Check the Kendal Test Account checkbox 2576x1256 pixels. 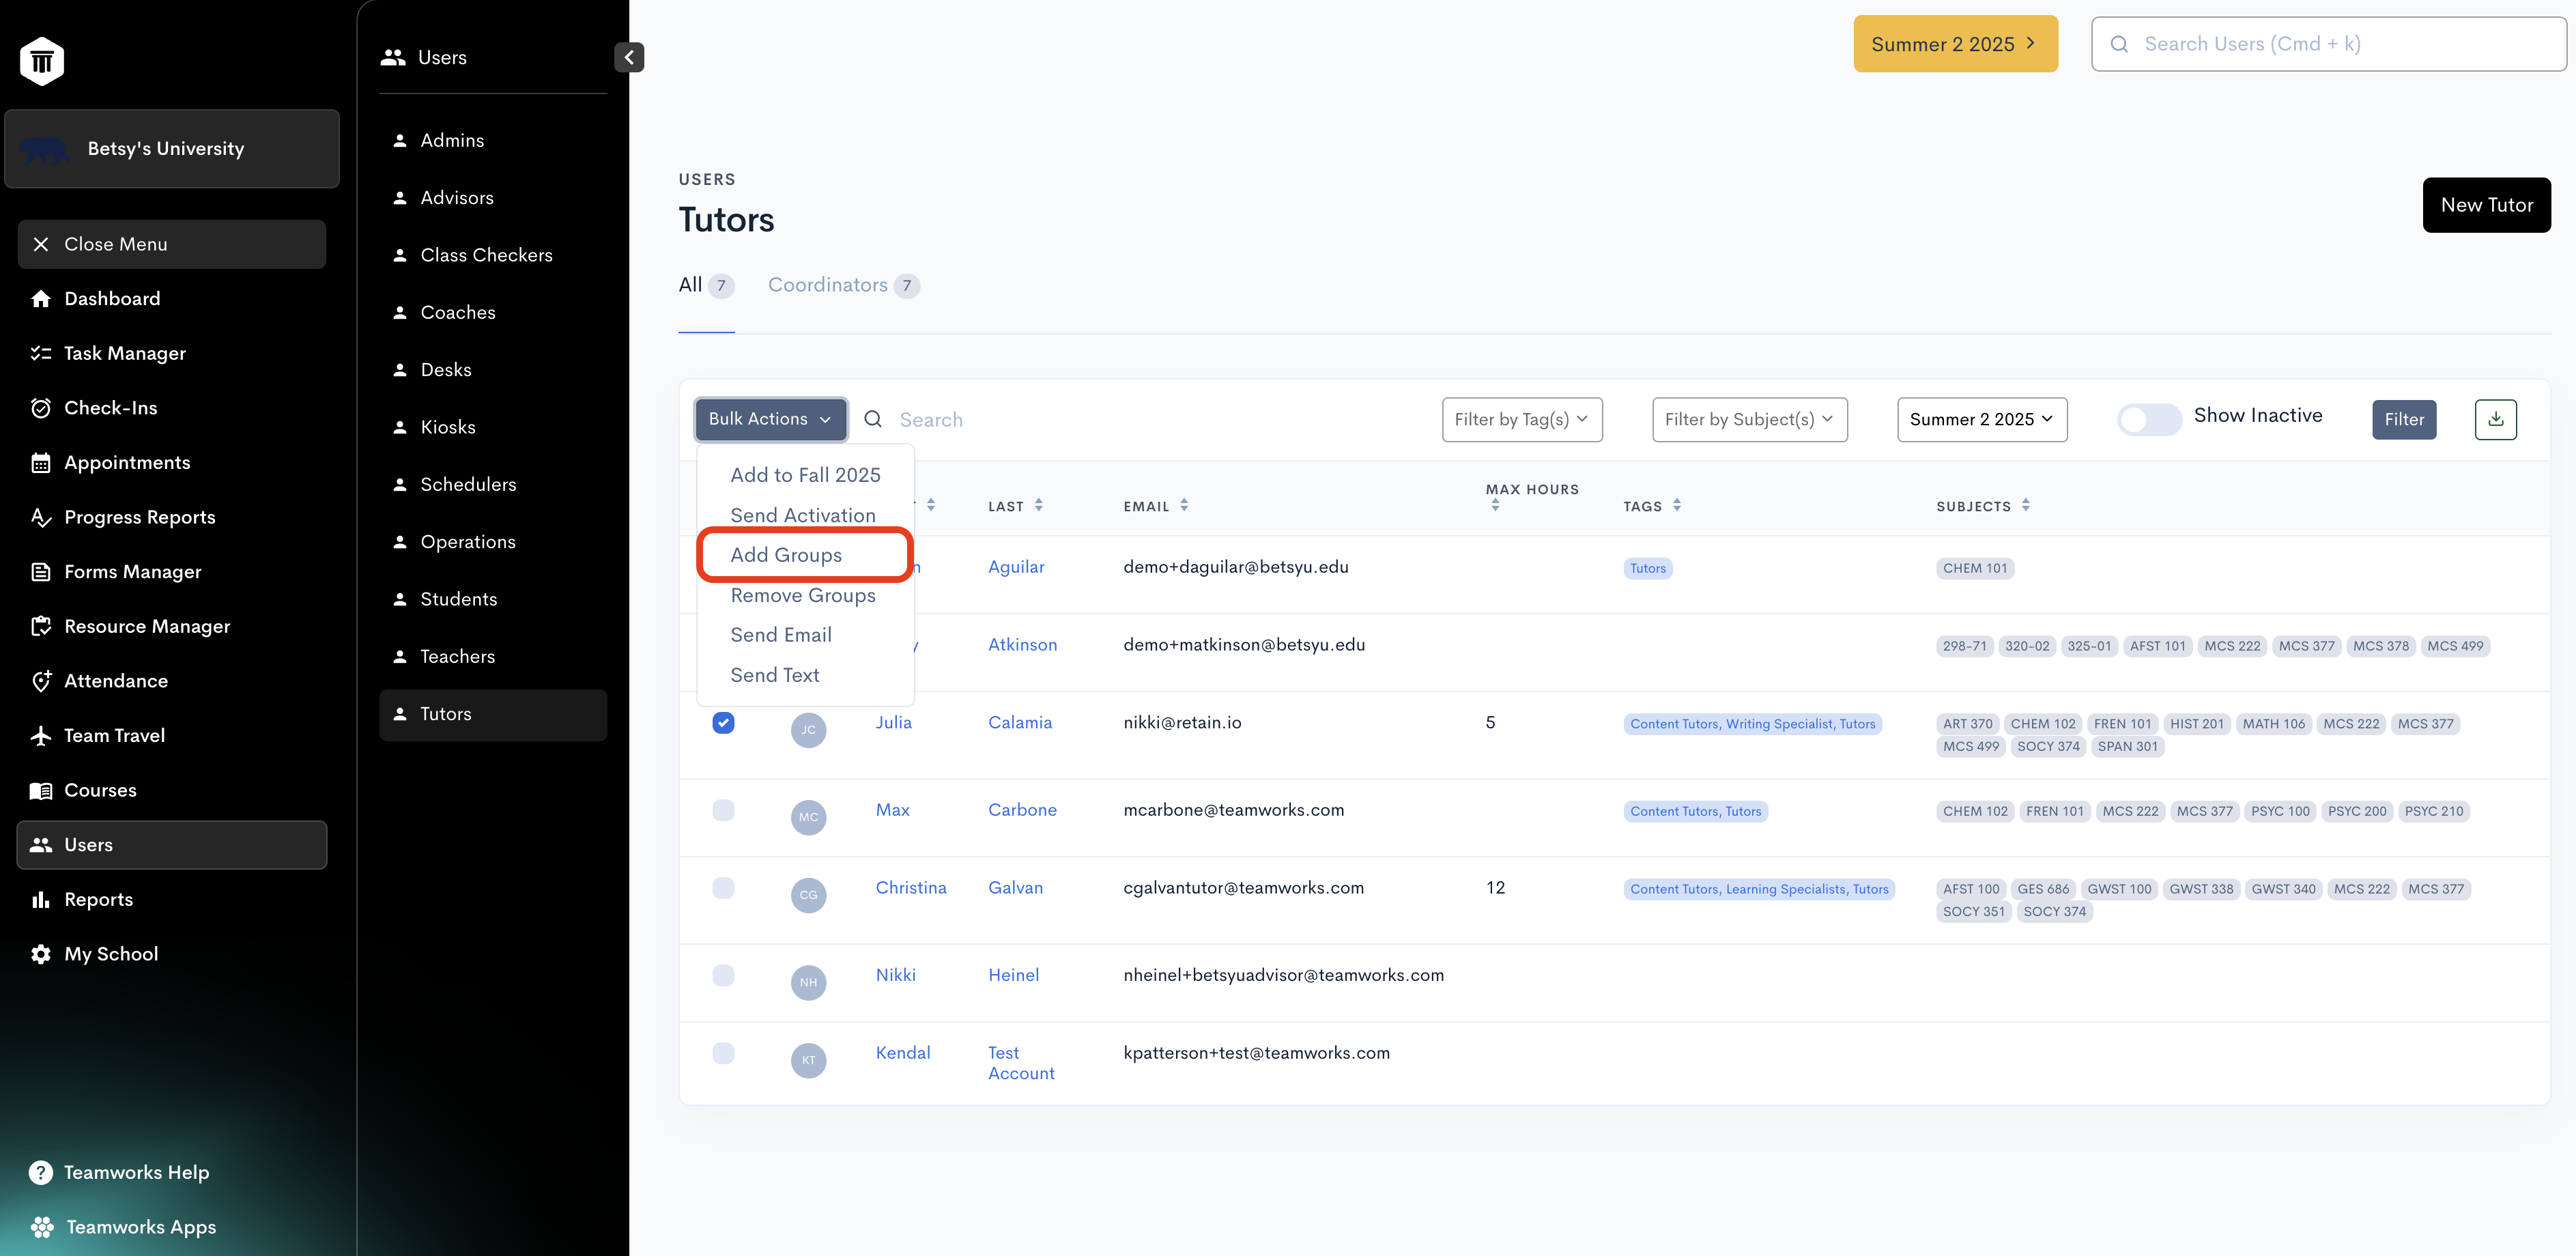(723, 1053)
